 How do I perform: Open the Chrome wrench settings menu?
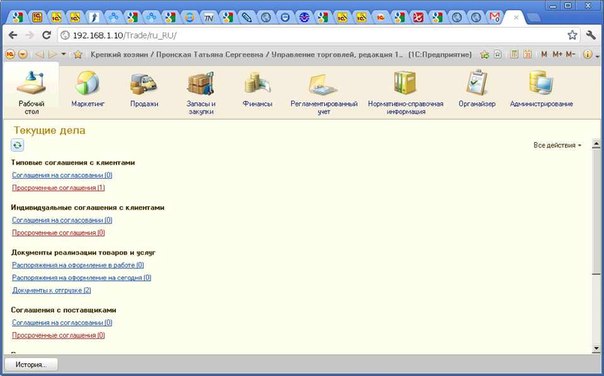(x=591, y=35)
